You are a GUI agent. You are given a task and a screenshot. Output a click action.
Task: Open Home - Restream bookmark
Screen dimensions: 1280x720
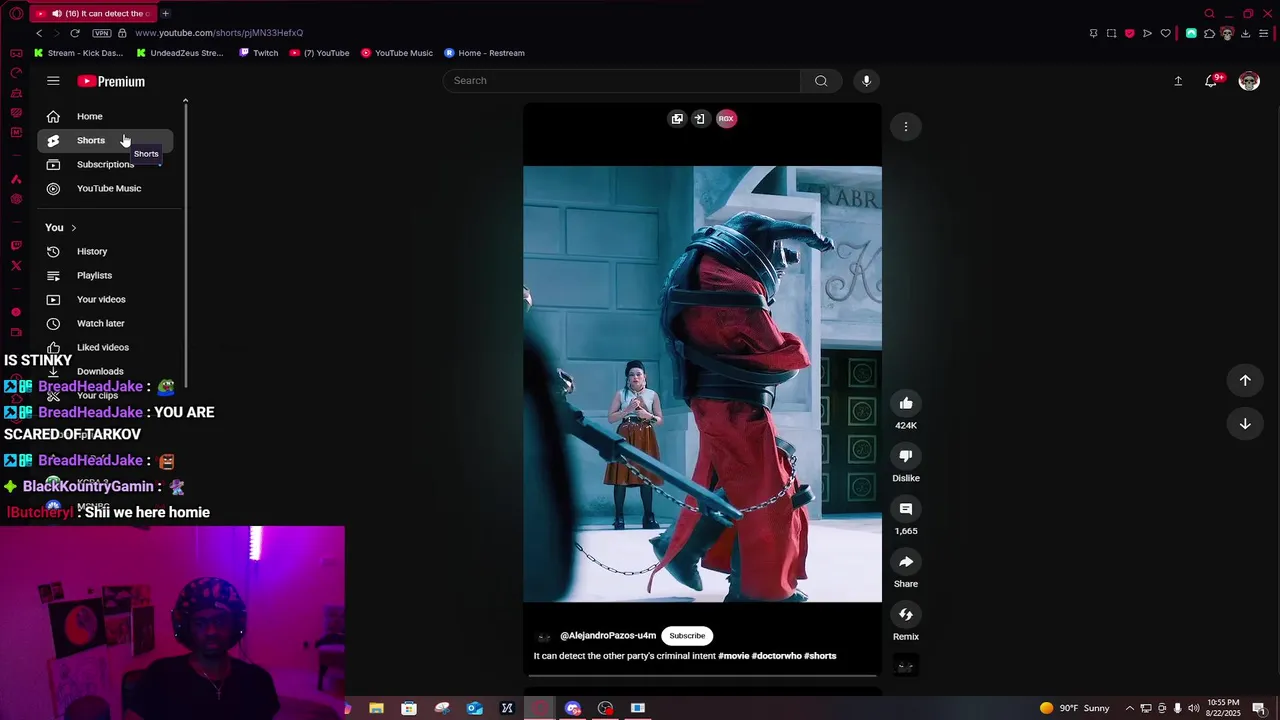pos(484,53)
